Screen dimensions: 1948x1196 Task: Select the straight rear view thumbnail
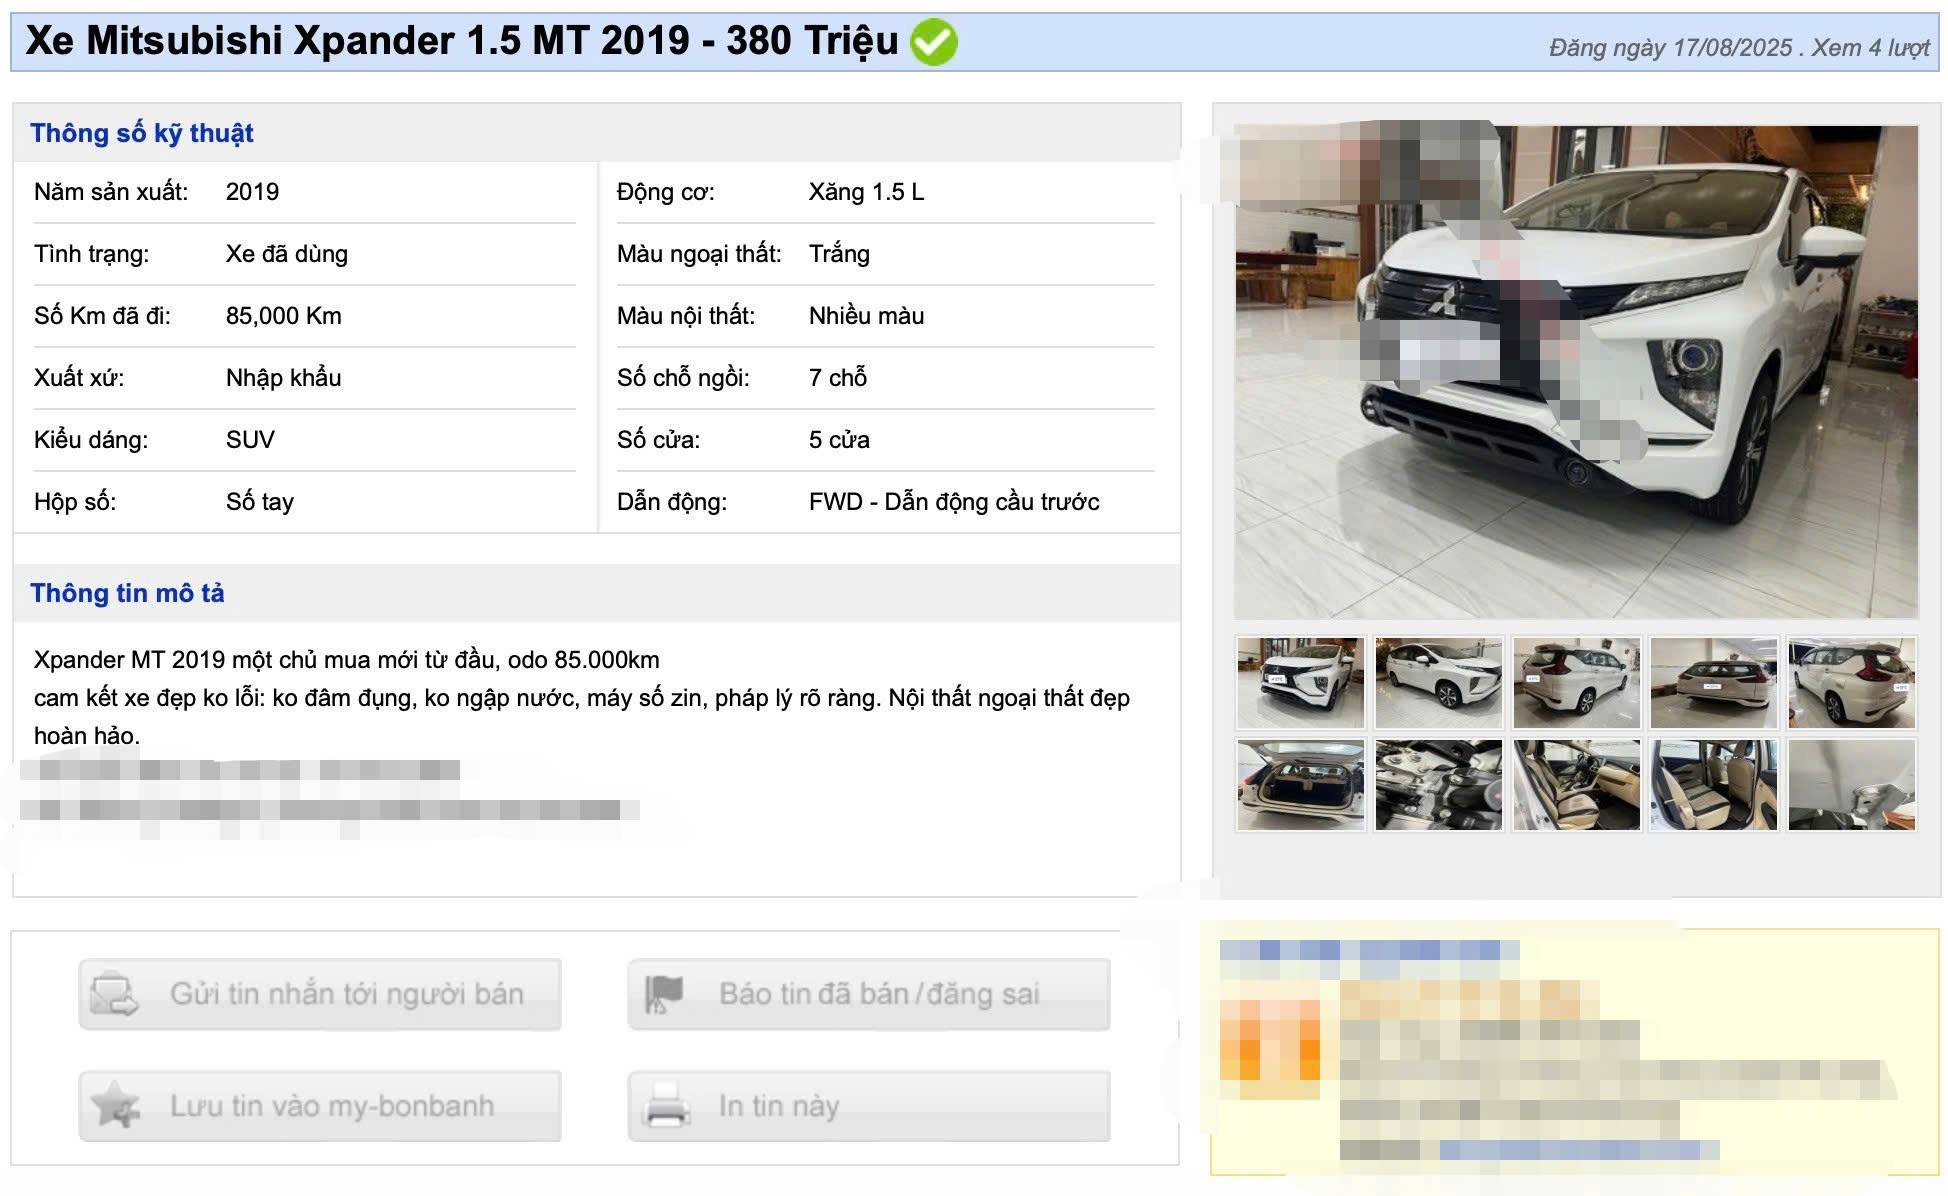pos(1713,682)
